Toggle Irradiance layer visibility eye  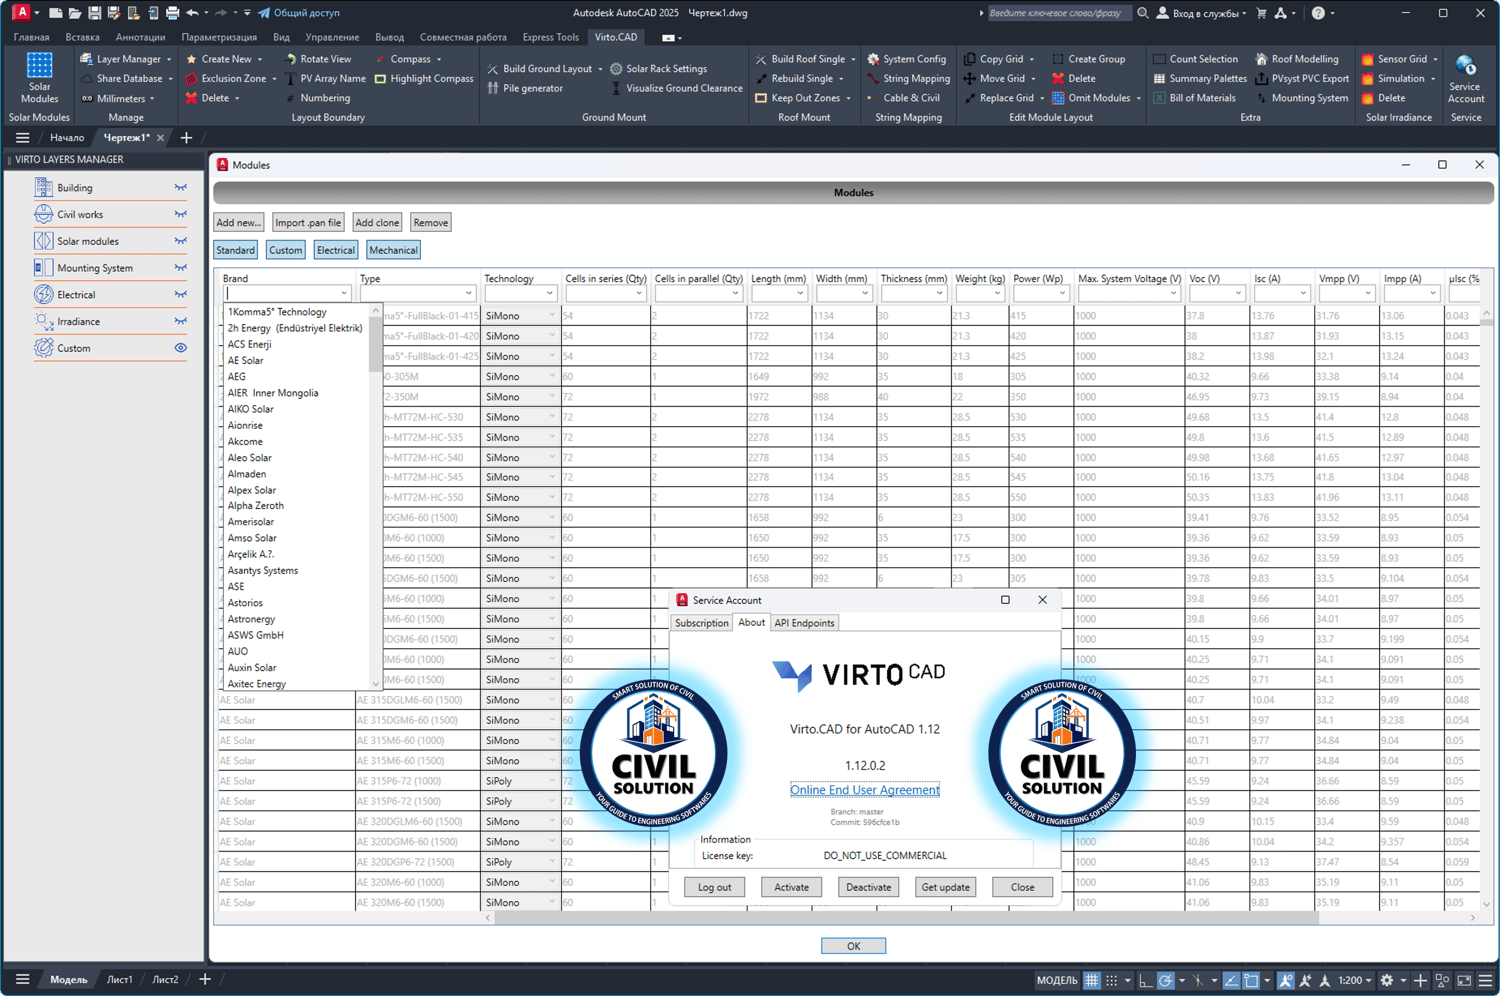[x=181, y=321]
